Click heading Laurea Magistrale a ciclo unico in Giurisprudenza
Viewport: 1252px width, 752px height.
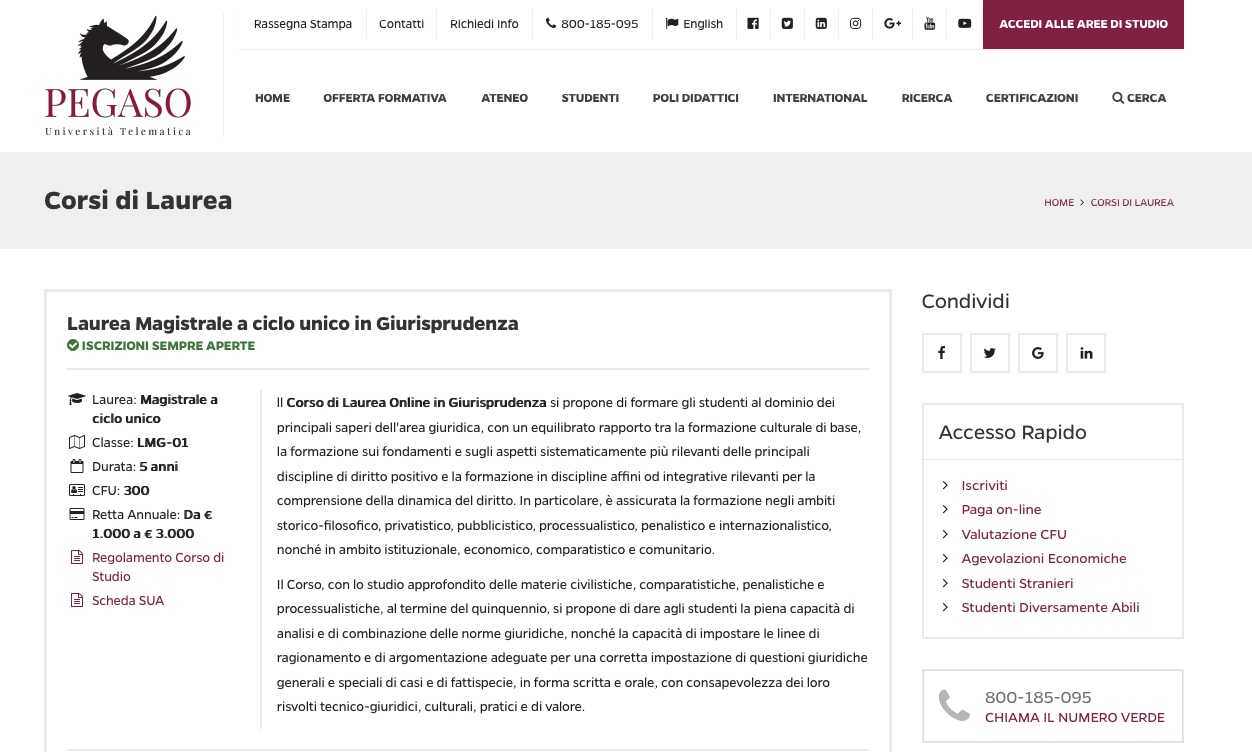pos(293,324)
